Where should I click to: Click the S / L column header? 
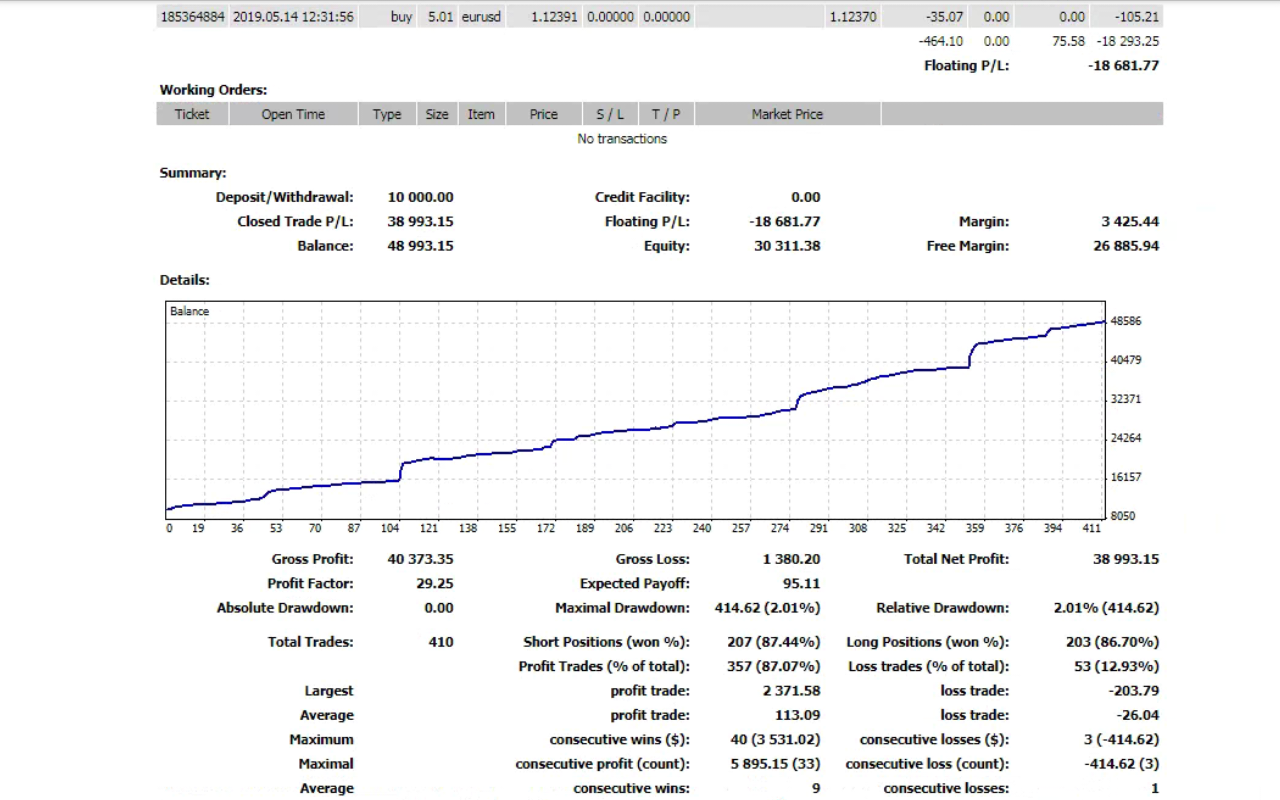point(610,114)
